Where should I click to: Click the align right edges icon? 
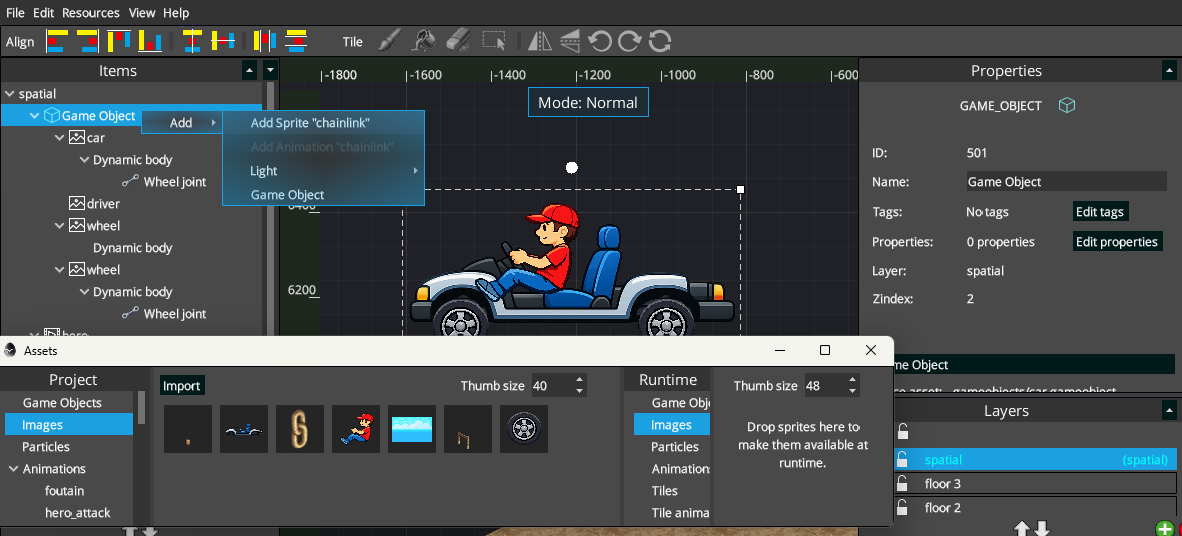(x=87, y=41)
